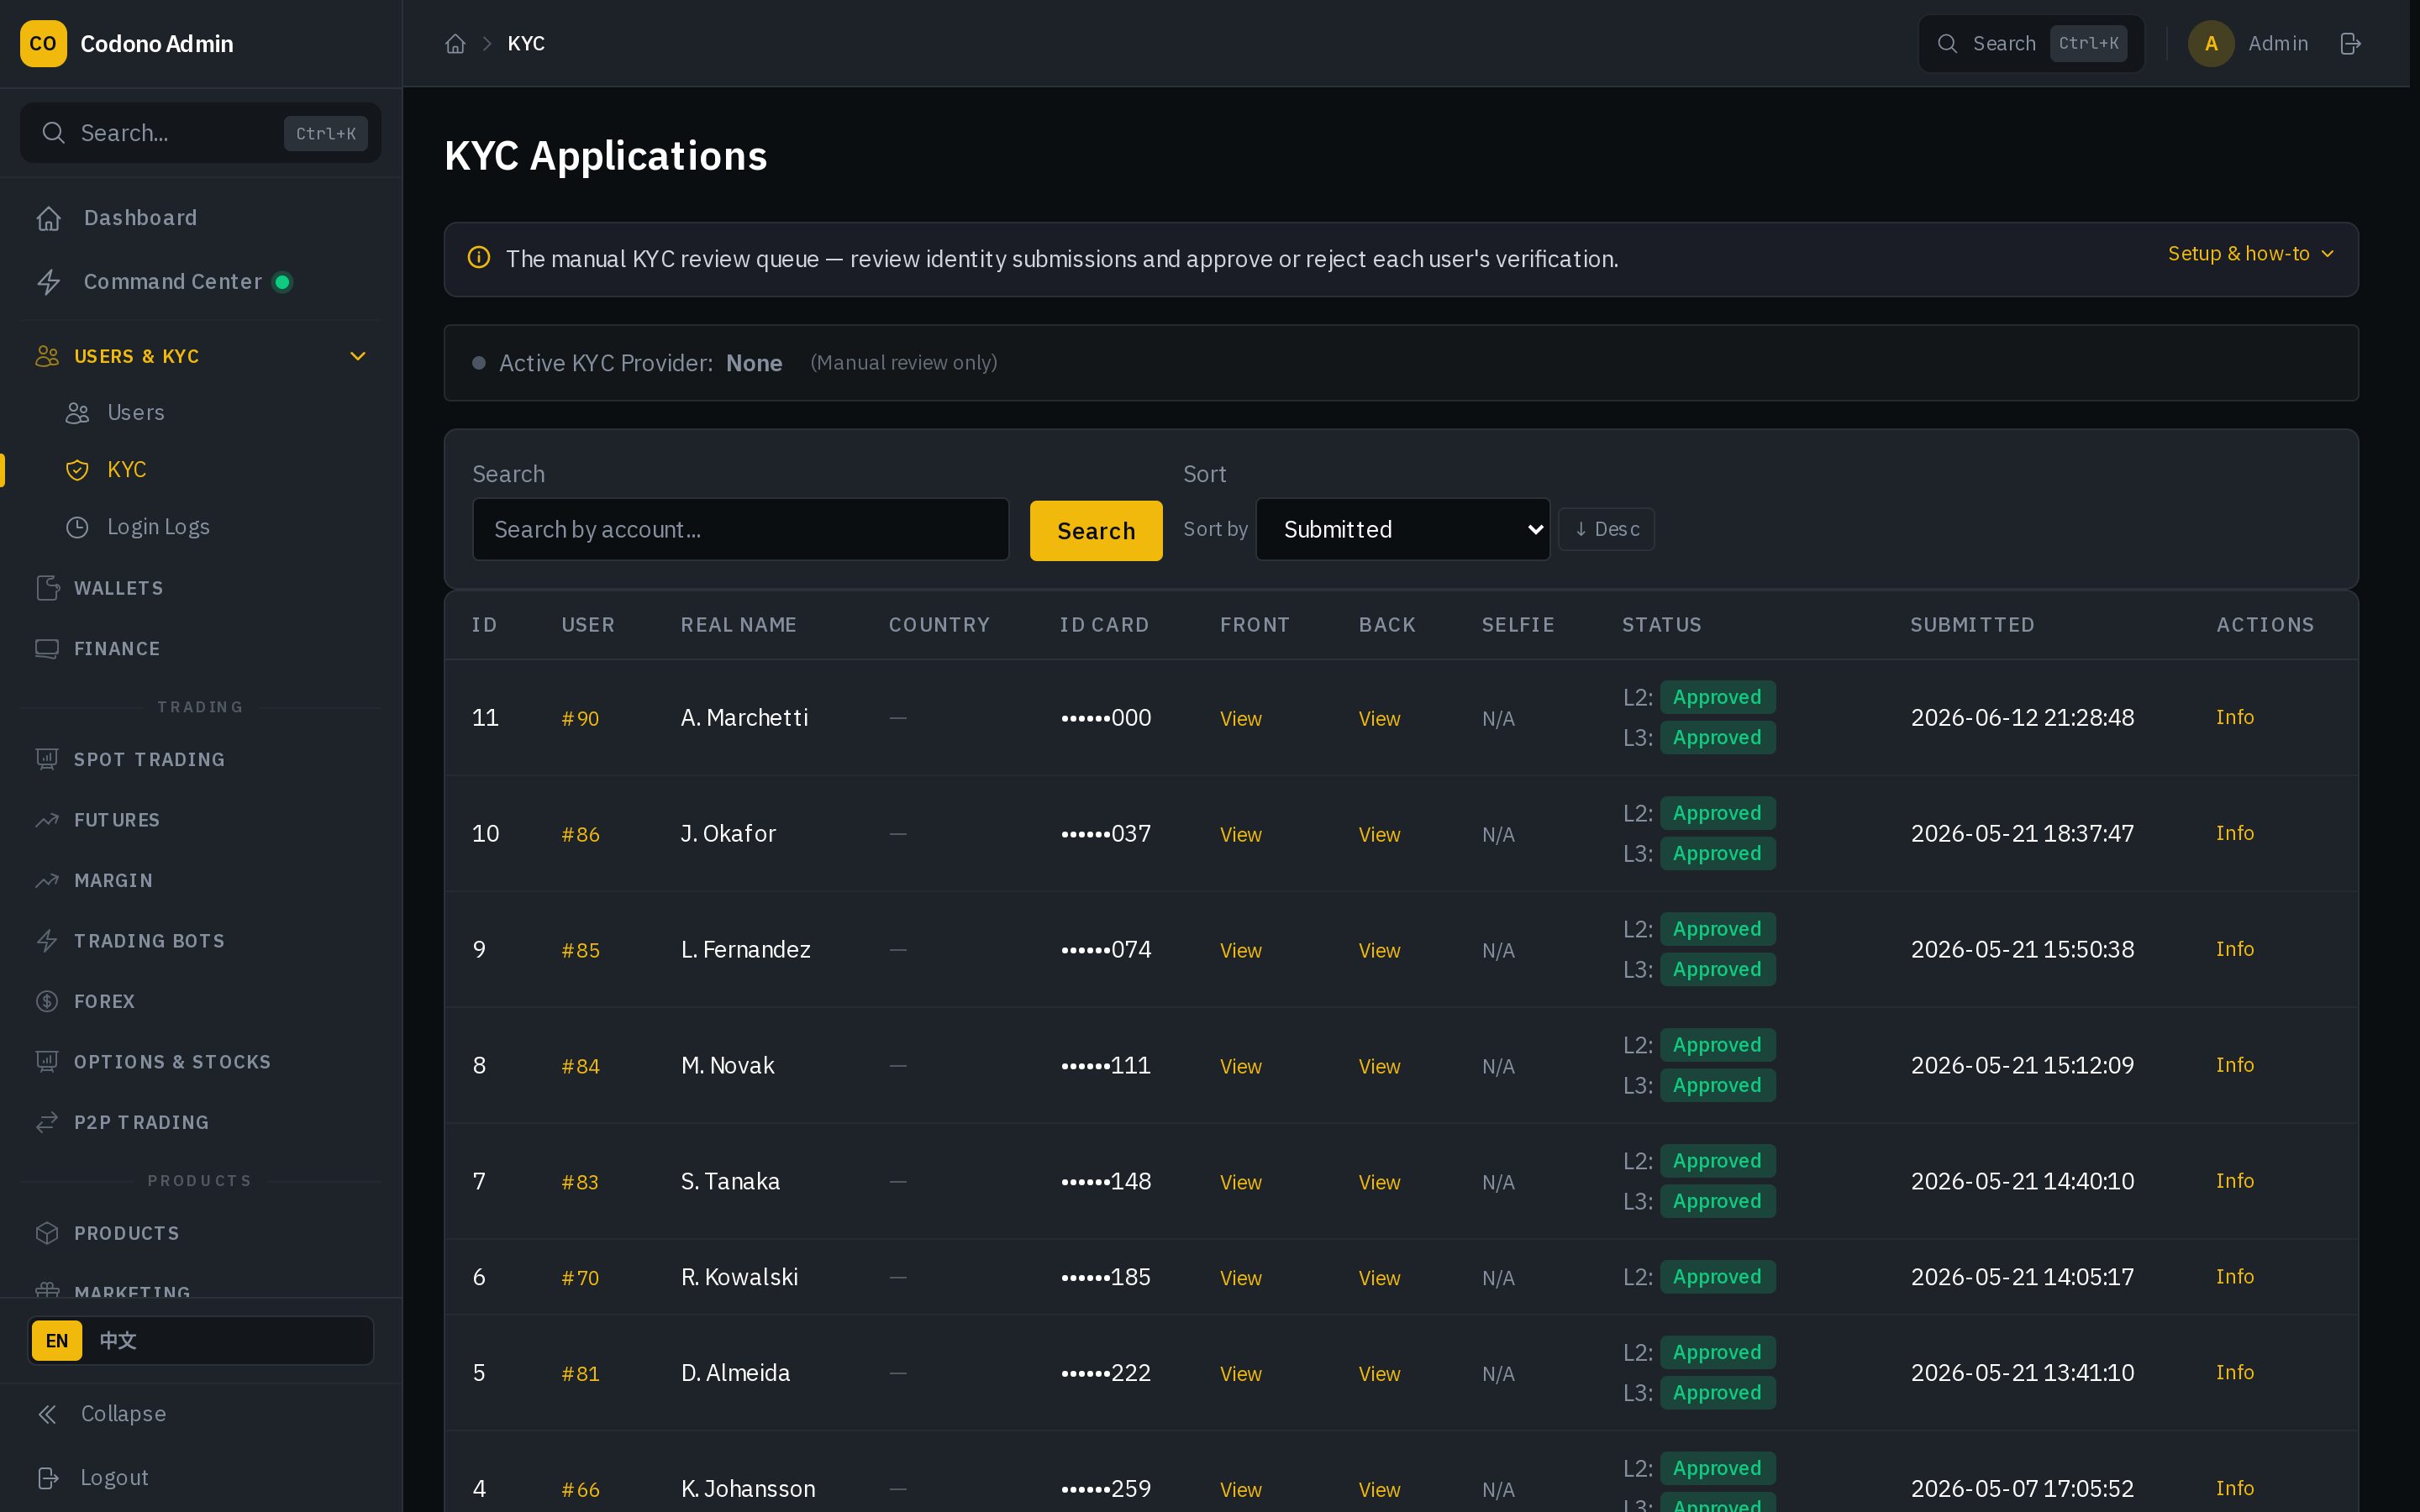Open the top bar Search Ctrl+K box

pyautogui.click(x=2031, y=44)
